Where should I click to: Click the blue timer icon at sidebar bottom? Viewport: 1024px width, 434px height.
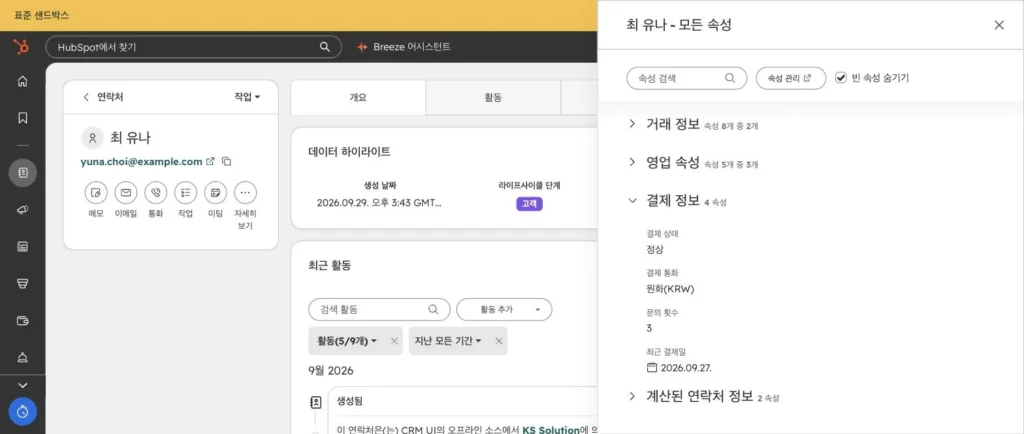point(22,412)
